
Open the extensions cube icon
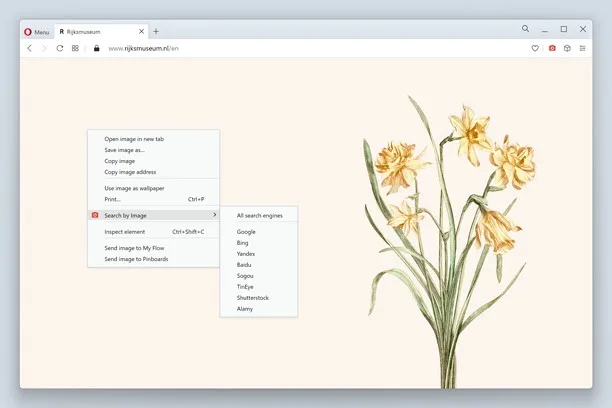pos(567,48)
